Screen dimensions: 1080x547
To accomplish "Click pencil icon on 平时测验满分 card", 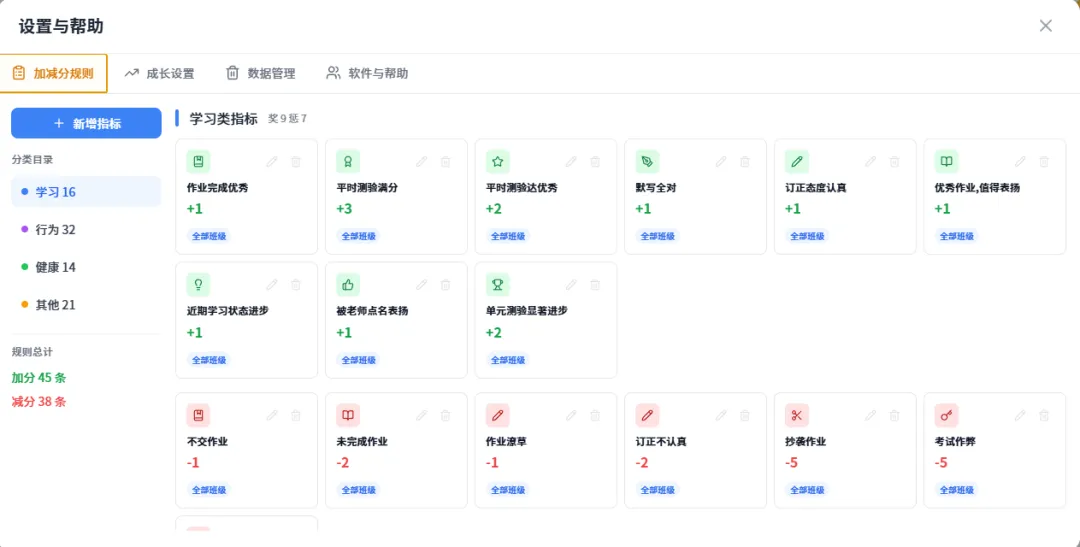I will pyautogui.click(x=422, y=162).
